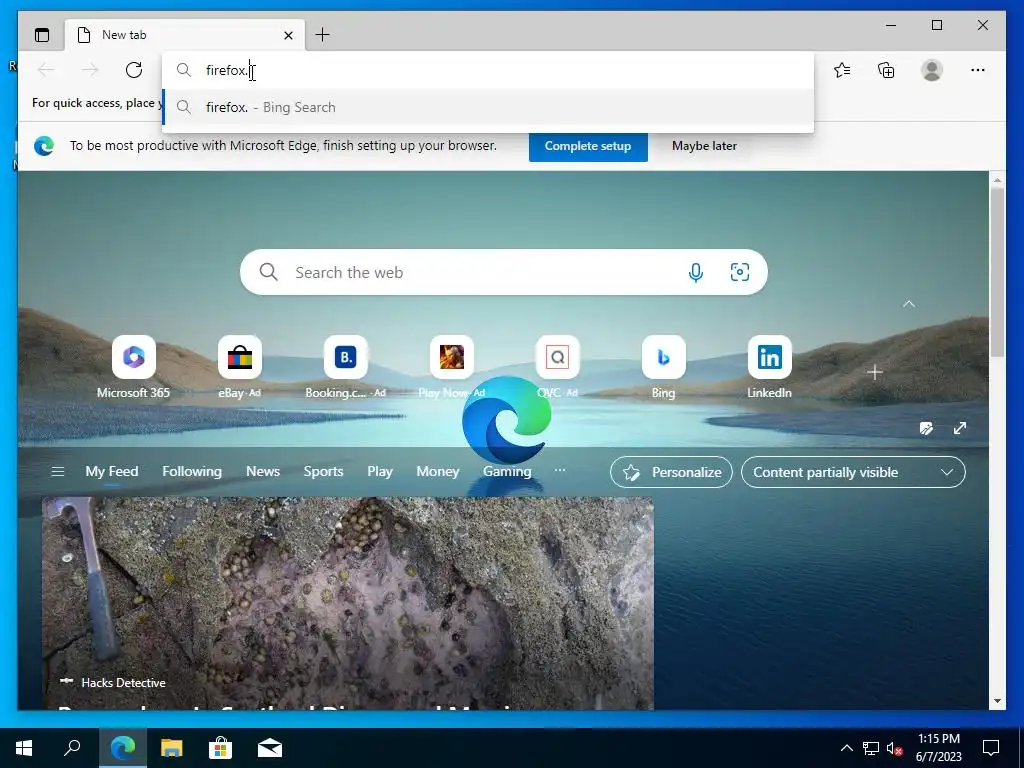Click the Personalize button
Viewport: 1024px width, 768px height.
pos(671,472)
